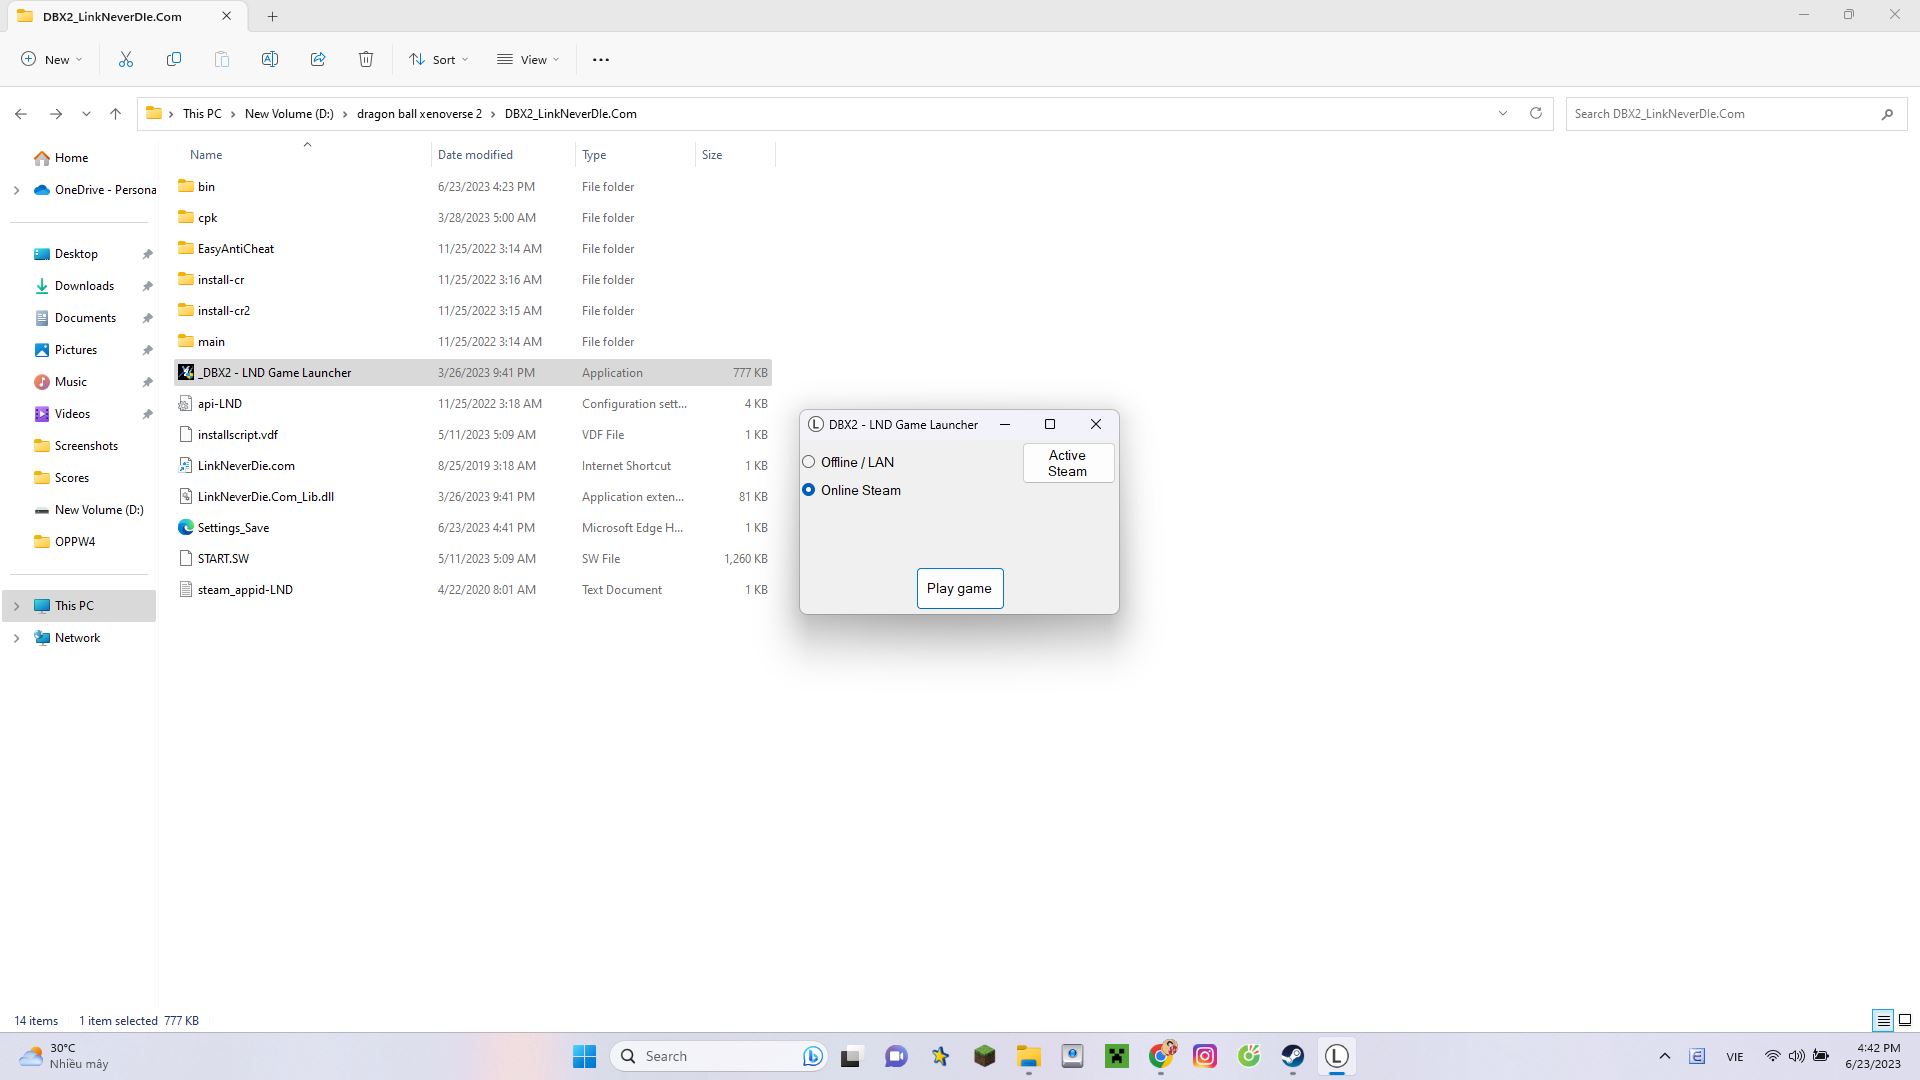Select the Offline / LAN radio button
The height and width of the screenshot is (1080, 1920).
click(x=808, y=462)
